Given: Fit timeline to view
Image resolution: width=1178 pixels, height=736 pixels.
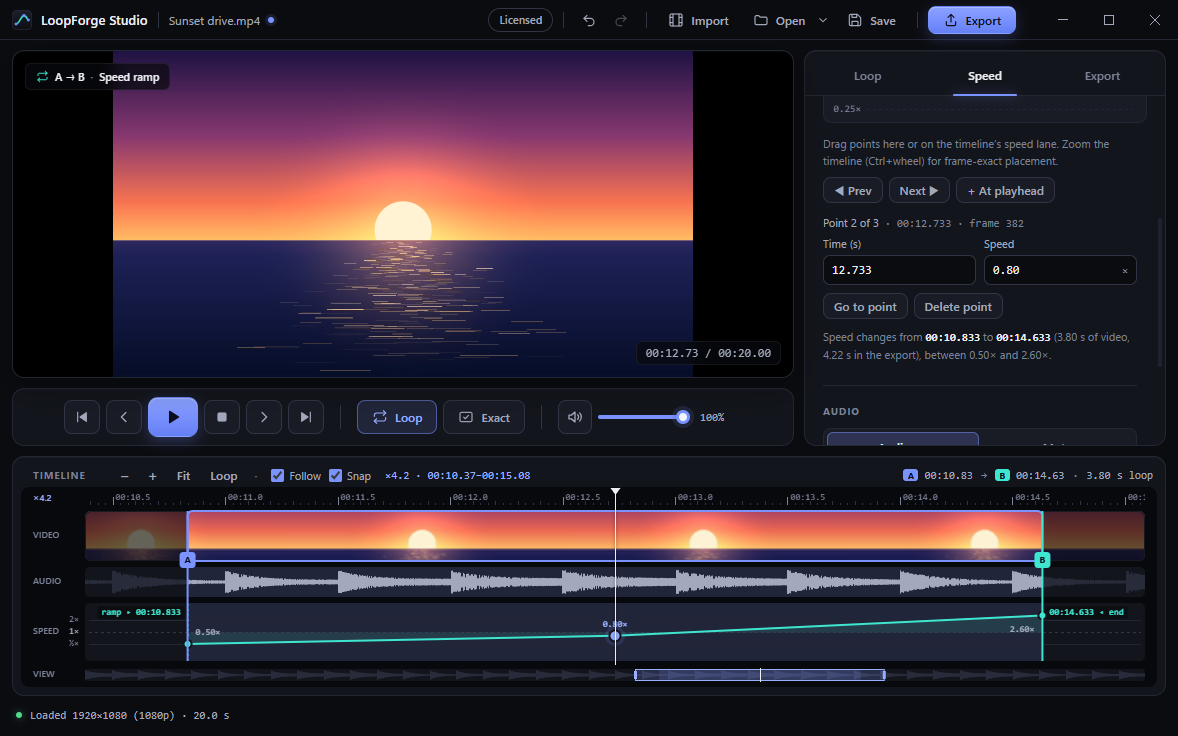Looking at the screenshot, I should tap(183, 475).
